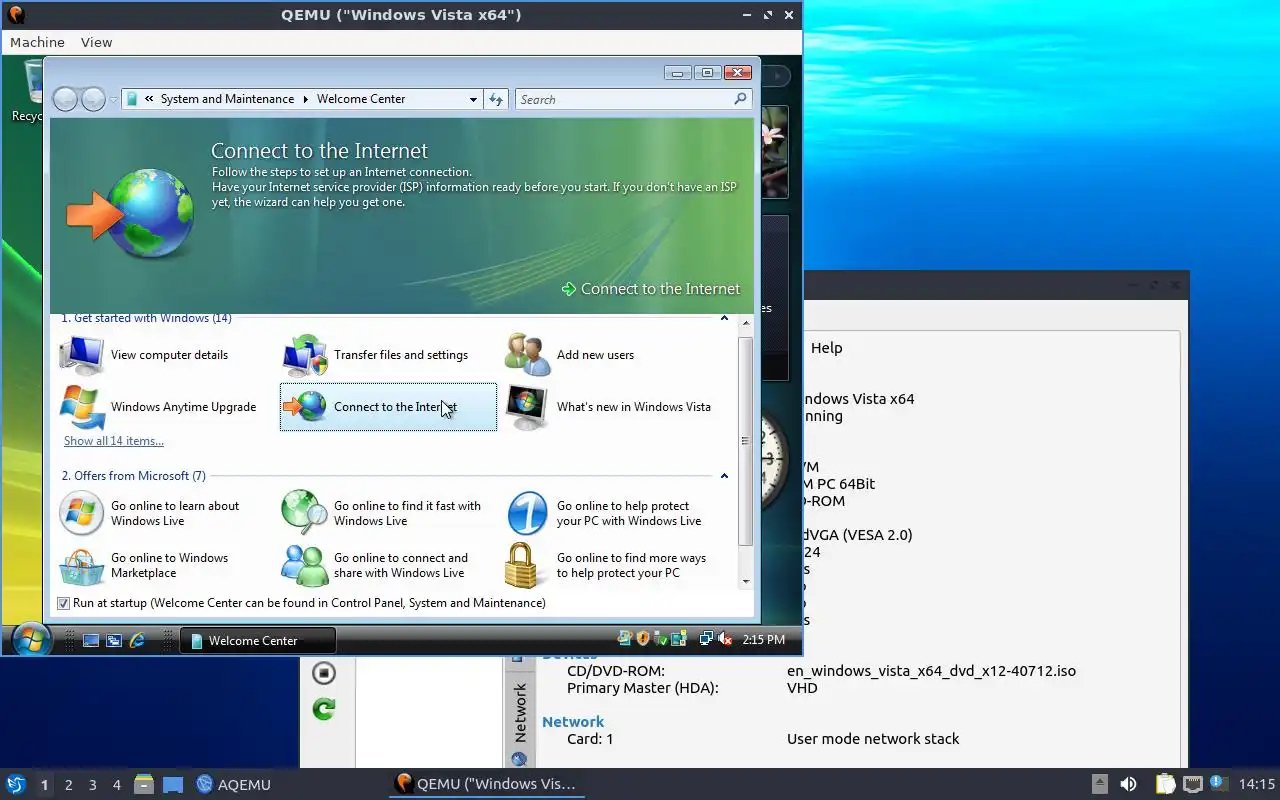1280x800 pixels.
Task: Collapse the Offers from Microsoft section
Action: pos(724,476)
